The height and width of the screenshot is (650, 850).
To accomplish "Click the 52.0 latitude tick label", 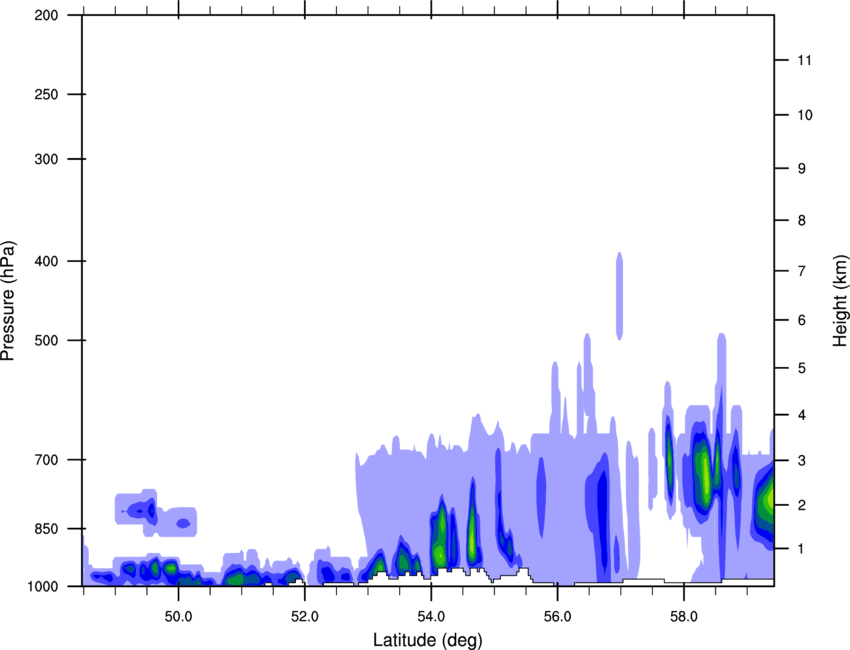I will (305, 617).
